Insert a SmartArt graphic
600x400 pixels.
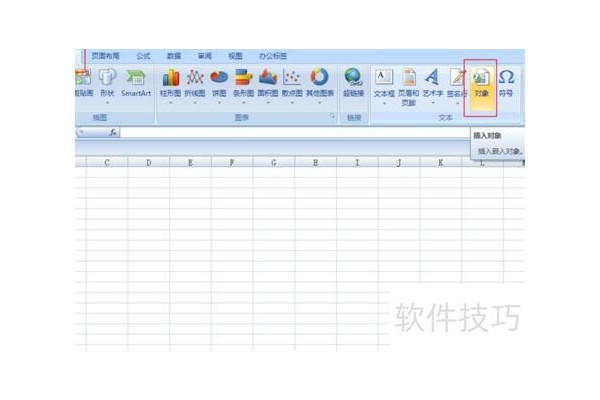pyautogui.click(x=136, y=83)
